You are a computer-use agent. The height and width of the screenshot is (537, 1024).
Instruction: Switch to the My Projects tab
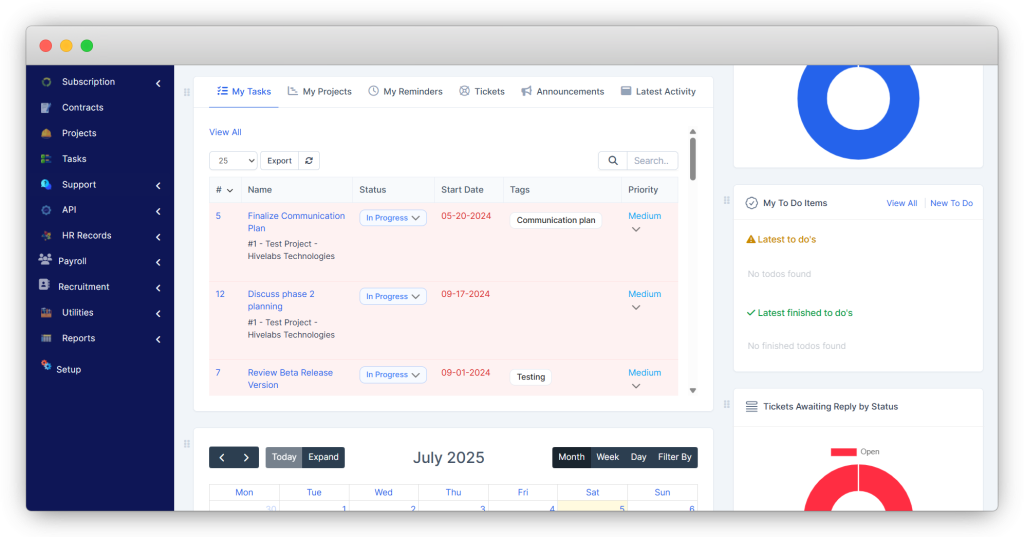(320, 92)
